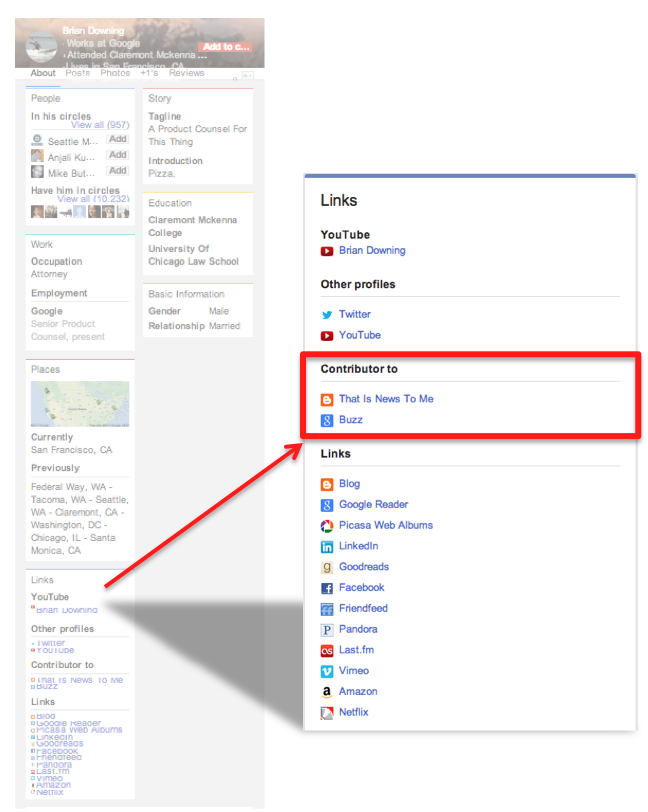Viewport: 648px width, 812px height.
Task: Click the Facebook icon in Links list
Action: click(x=327, y=589)
